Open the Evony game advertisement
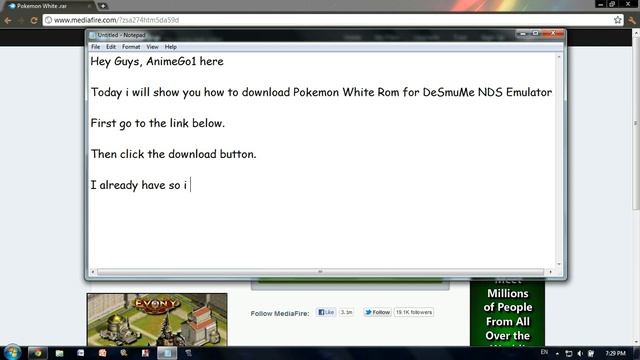This screenshot has height=360, width=640. click(x=157, y=320)
